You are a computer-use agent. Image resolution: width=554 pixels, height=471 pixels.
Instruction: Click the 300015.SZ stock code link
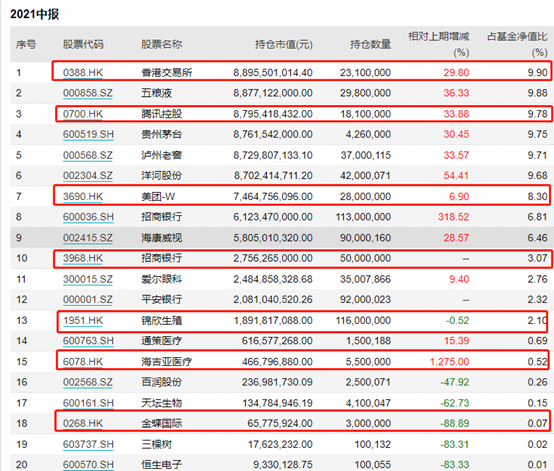pyautogui.click(x=88, y=279)
